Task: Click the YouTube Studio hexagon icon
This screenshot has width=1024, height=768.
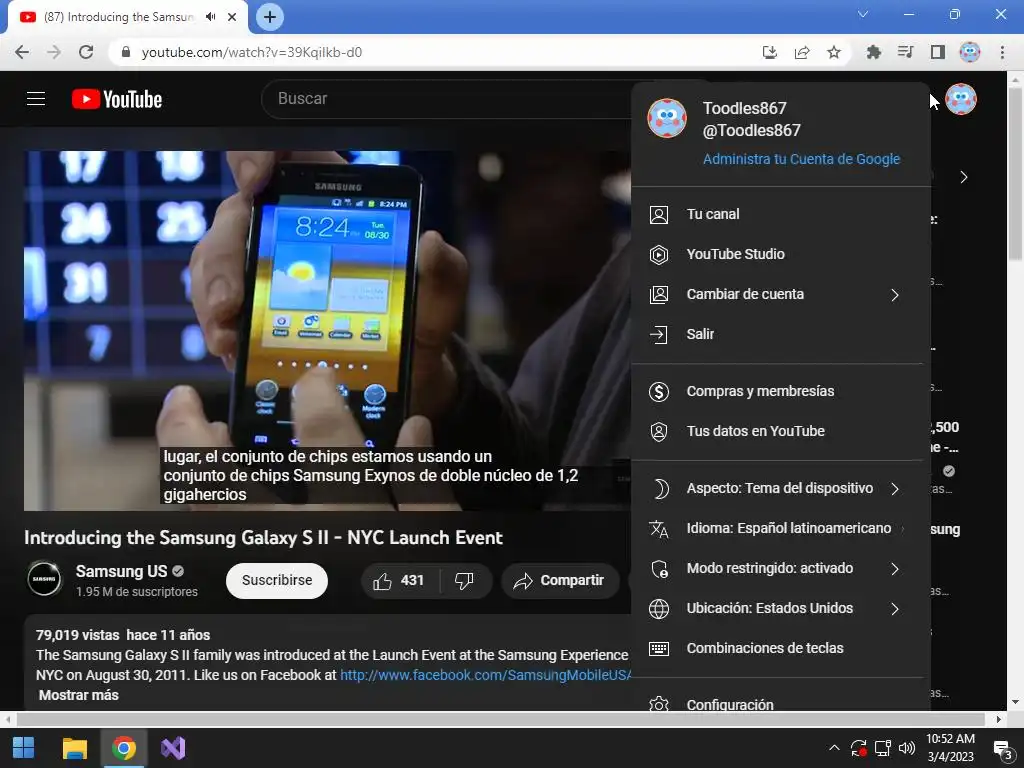Action: [659, 254]
